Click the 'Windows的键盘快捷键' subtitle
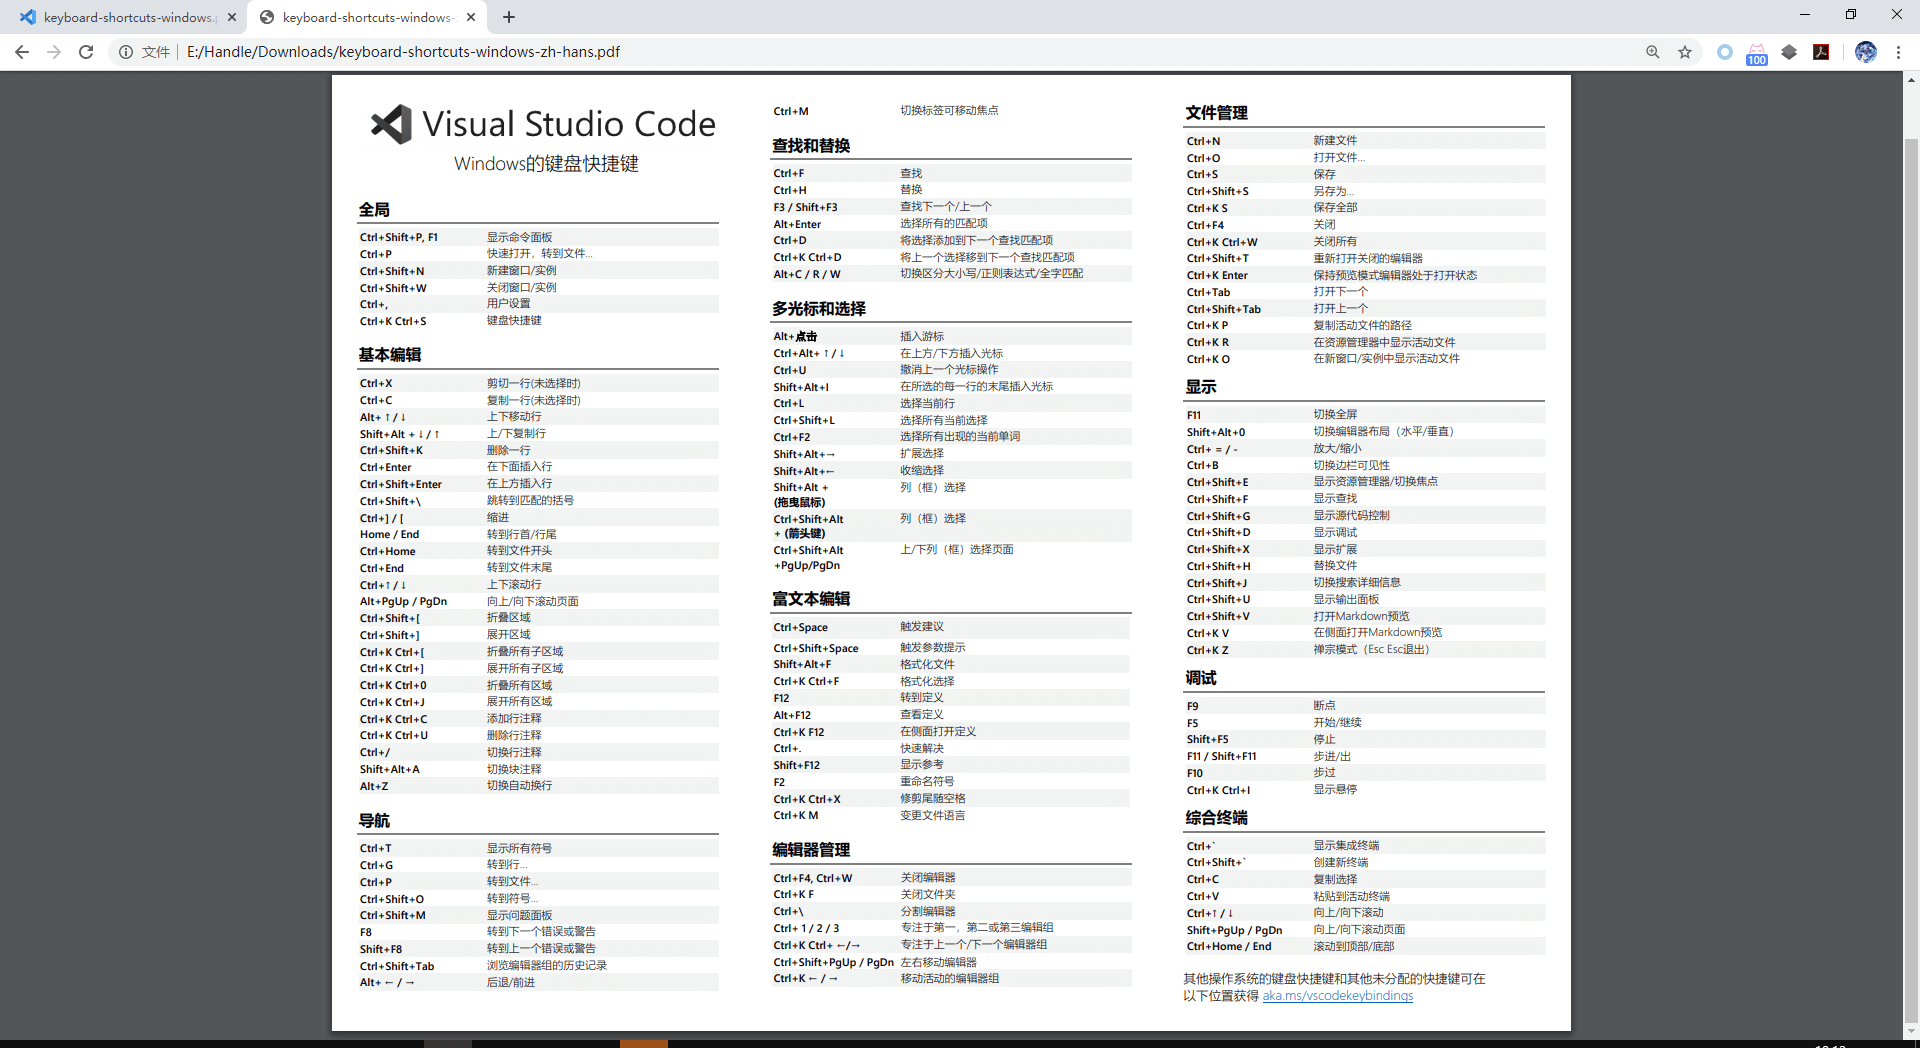This screenshot has width=1920, height=1048. click(546, 164)
